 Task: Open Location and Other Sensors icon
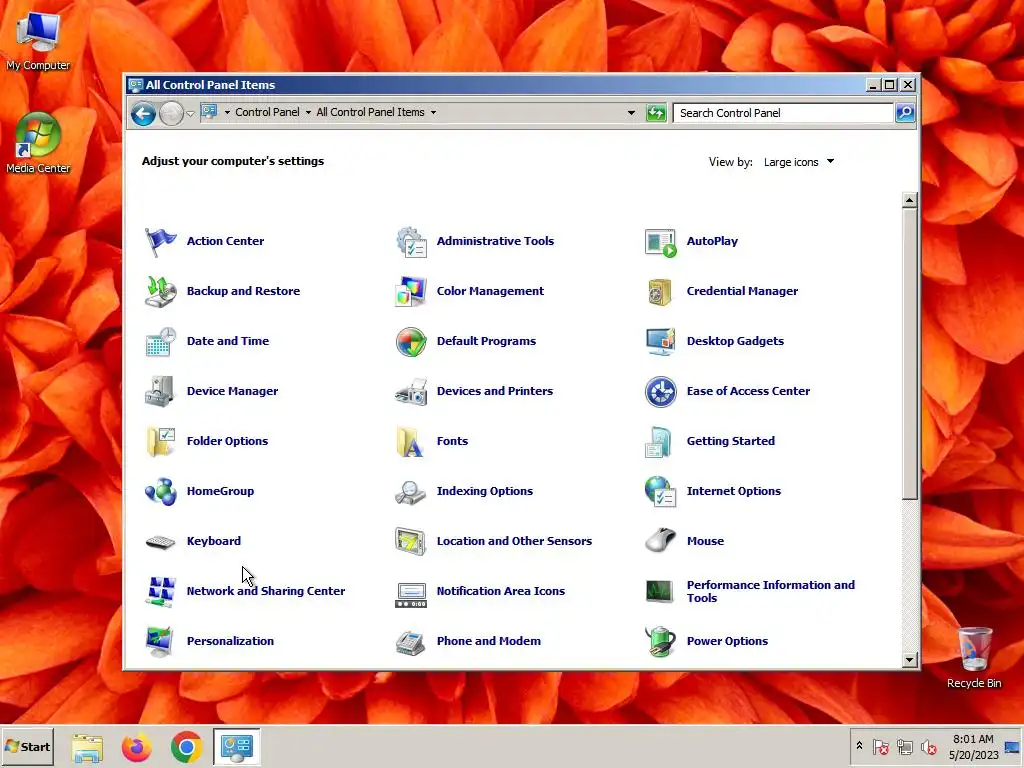coord(411,541)
